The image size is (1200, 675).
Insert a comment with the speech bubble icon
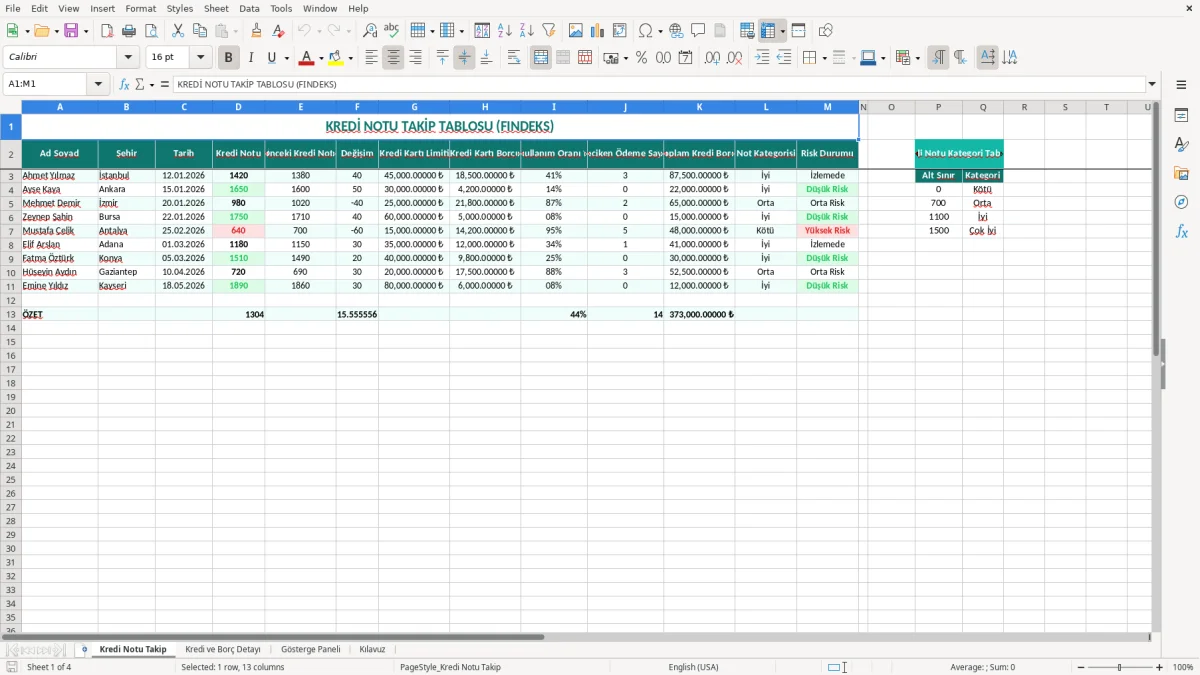coord(698,31)
